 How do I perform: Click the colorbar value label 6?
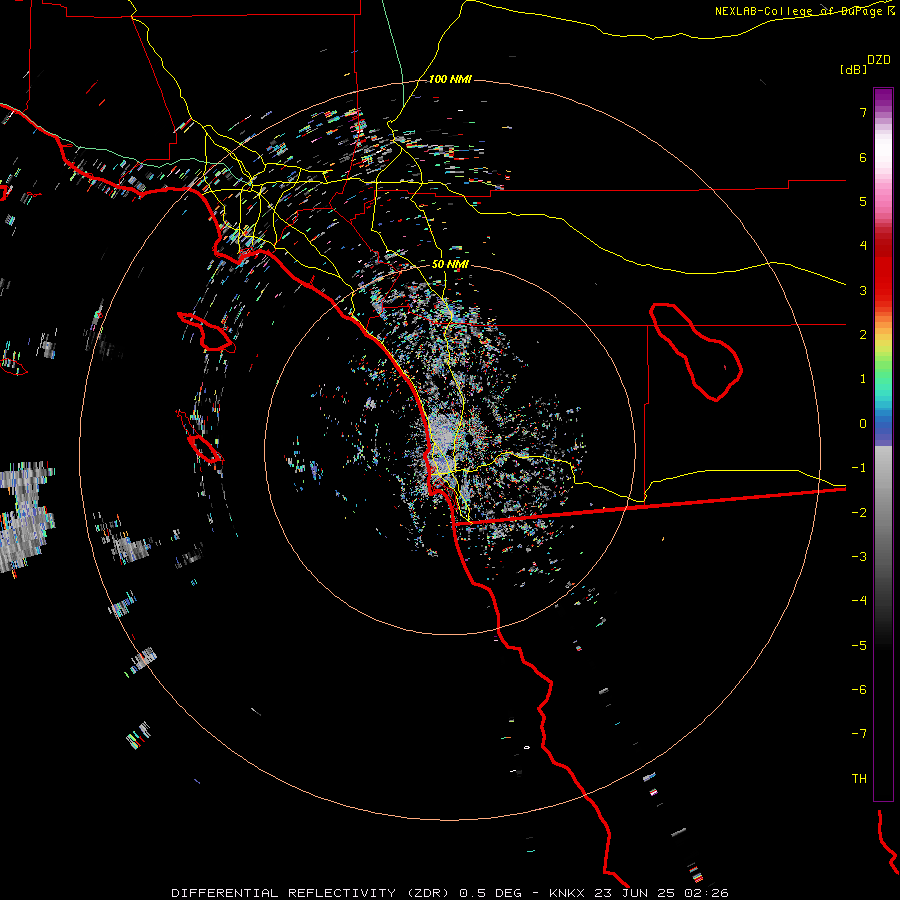[863, 157]
